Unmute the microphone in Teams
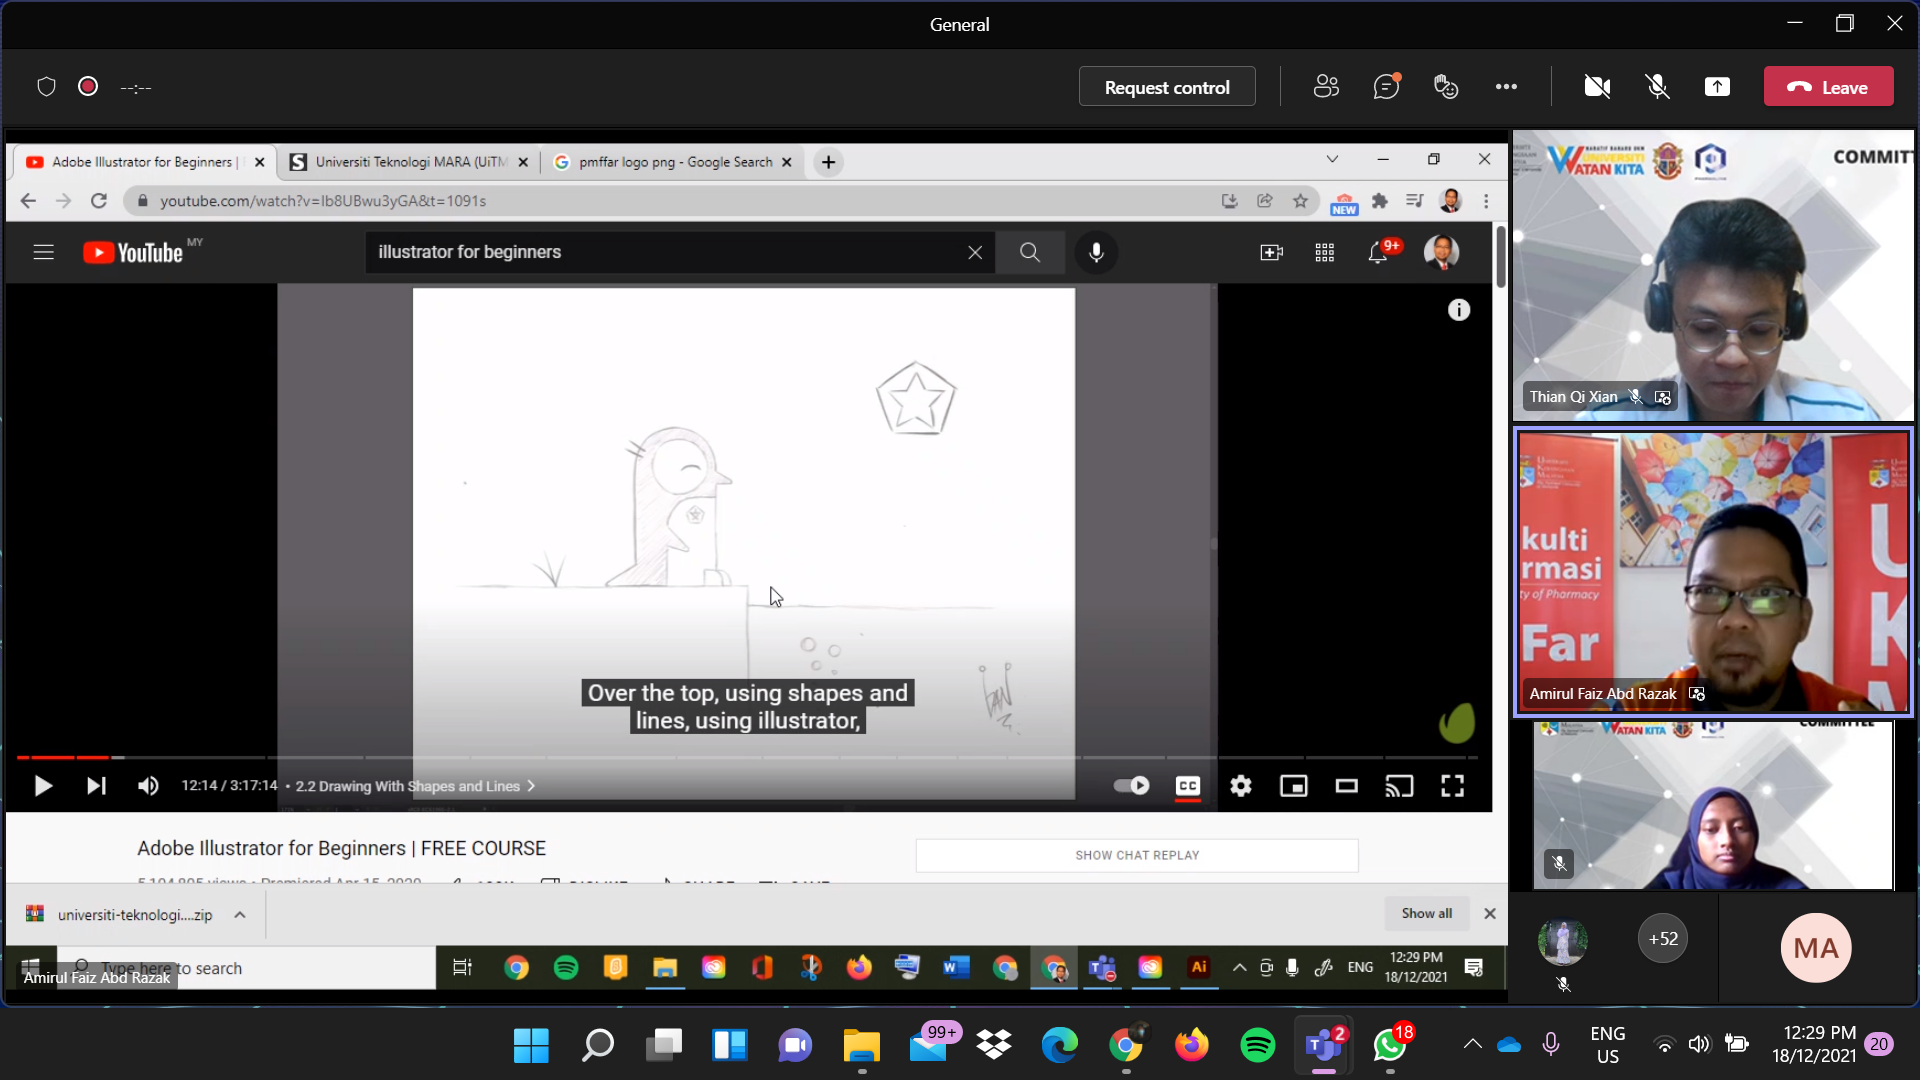The image size is (1920, 1080). (x=1657, y=87)
